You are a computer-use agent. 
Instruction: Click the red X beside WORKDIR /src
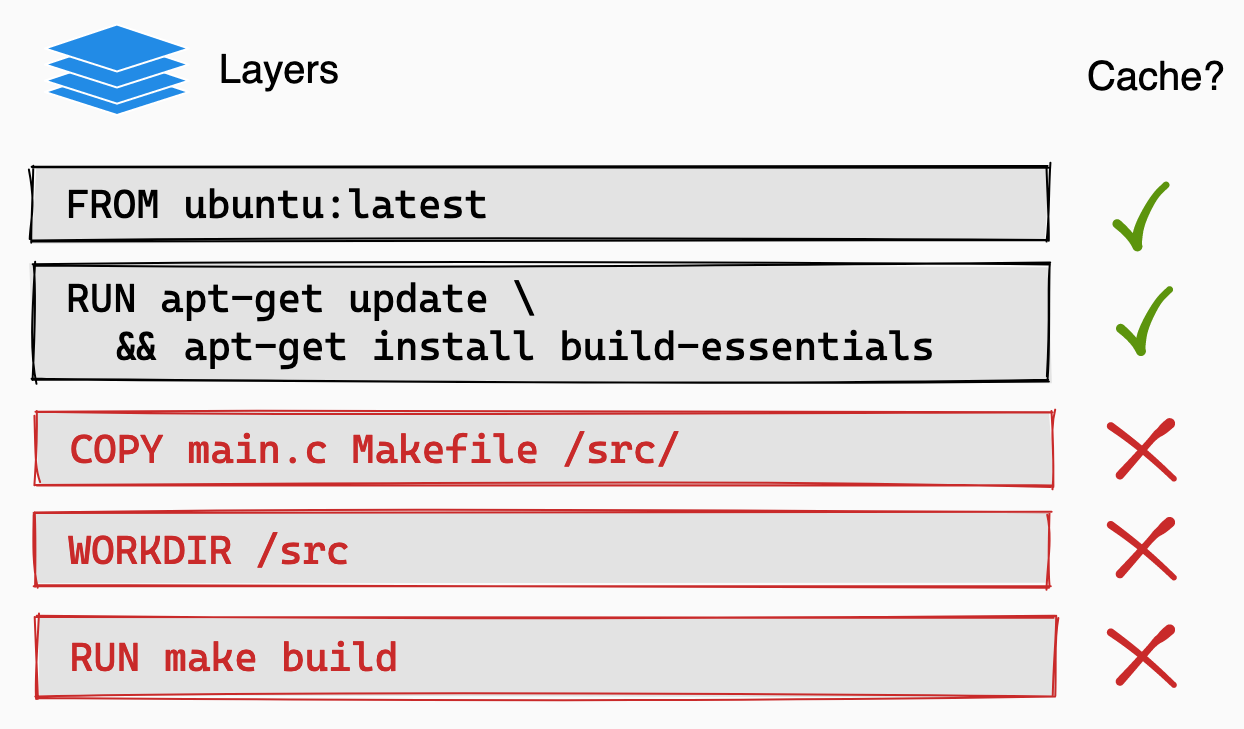pyautogui.click(x=1142, y=549)
